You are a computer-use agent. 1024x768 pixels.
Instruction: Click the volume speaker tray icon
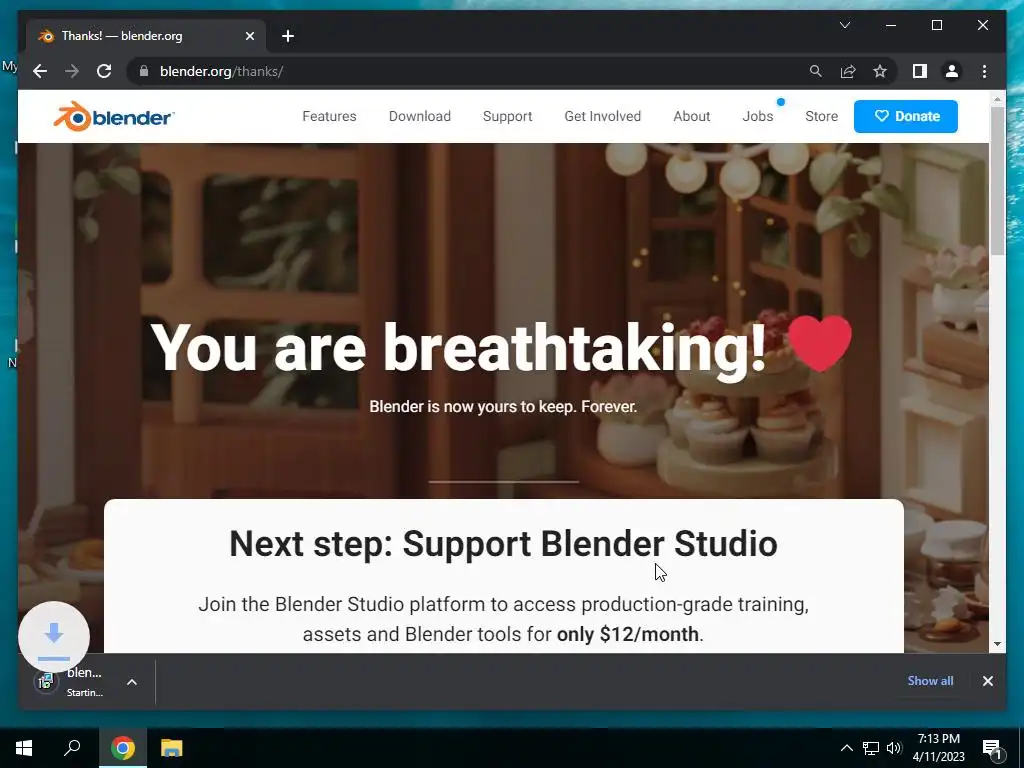894,748
